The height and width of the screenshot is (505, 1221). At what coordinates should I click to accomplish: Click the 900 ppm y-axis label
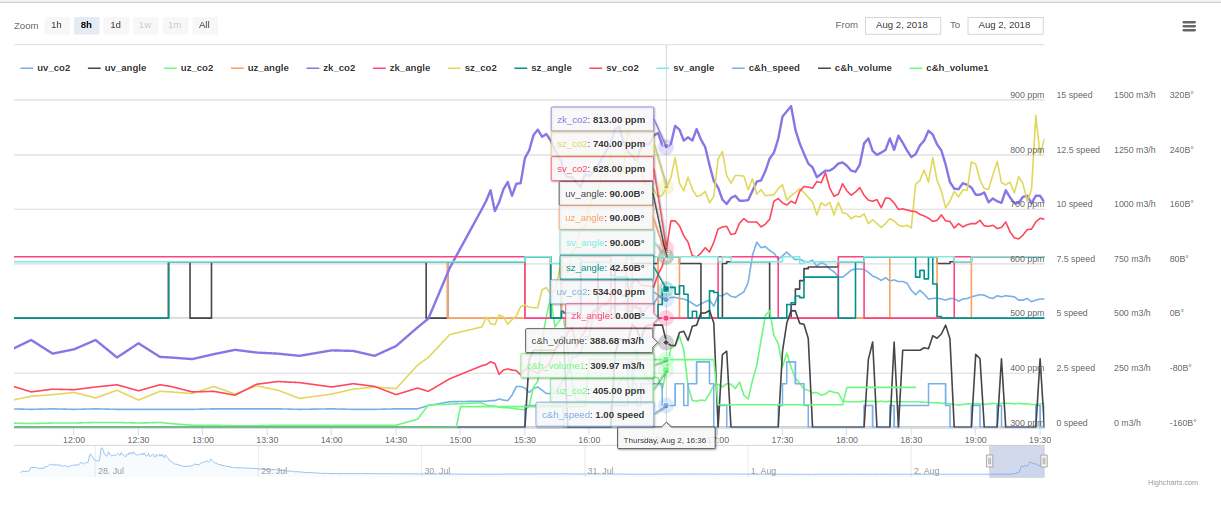coord(1027,95)
